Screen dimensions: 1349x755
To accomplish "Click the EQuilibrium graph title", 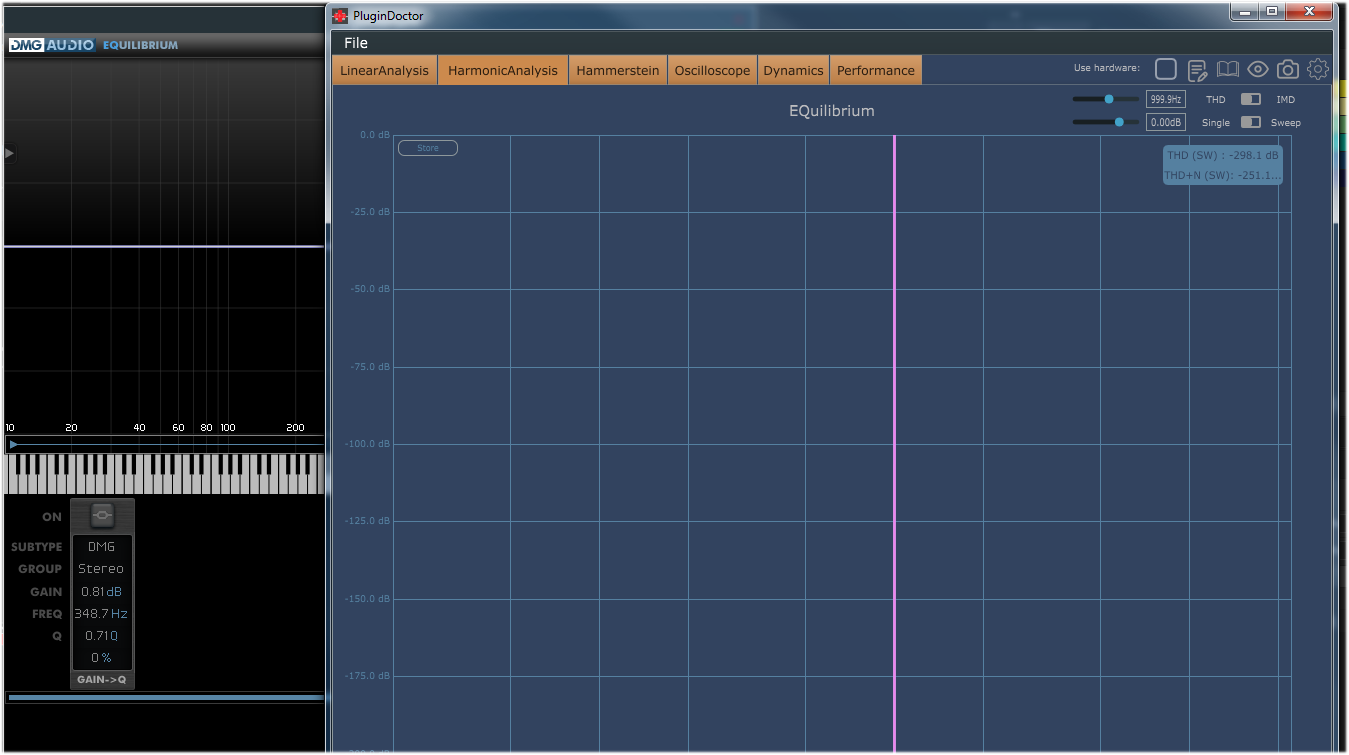I will (x=831, y=111).
